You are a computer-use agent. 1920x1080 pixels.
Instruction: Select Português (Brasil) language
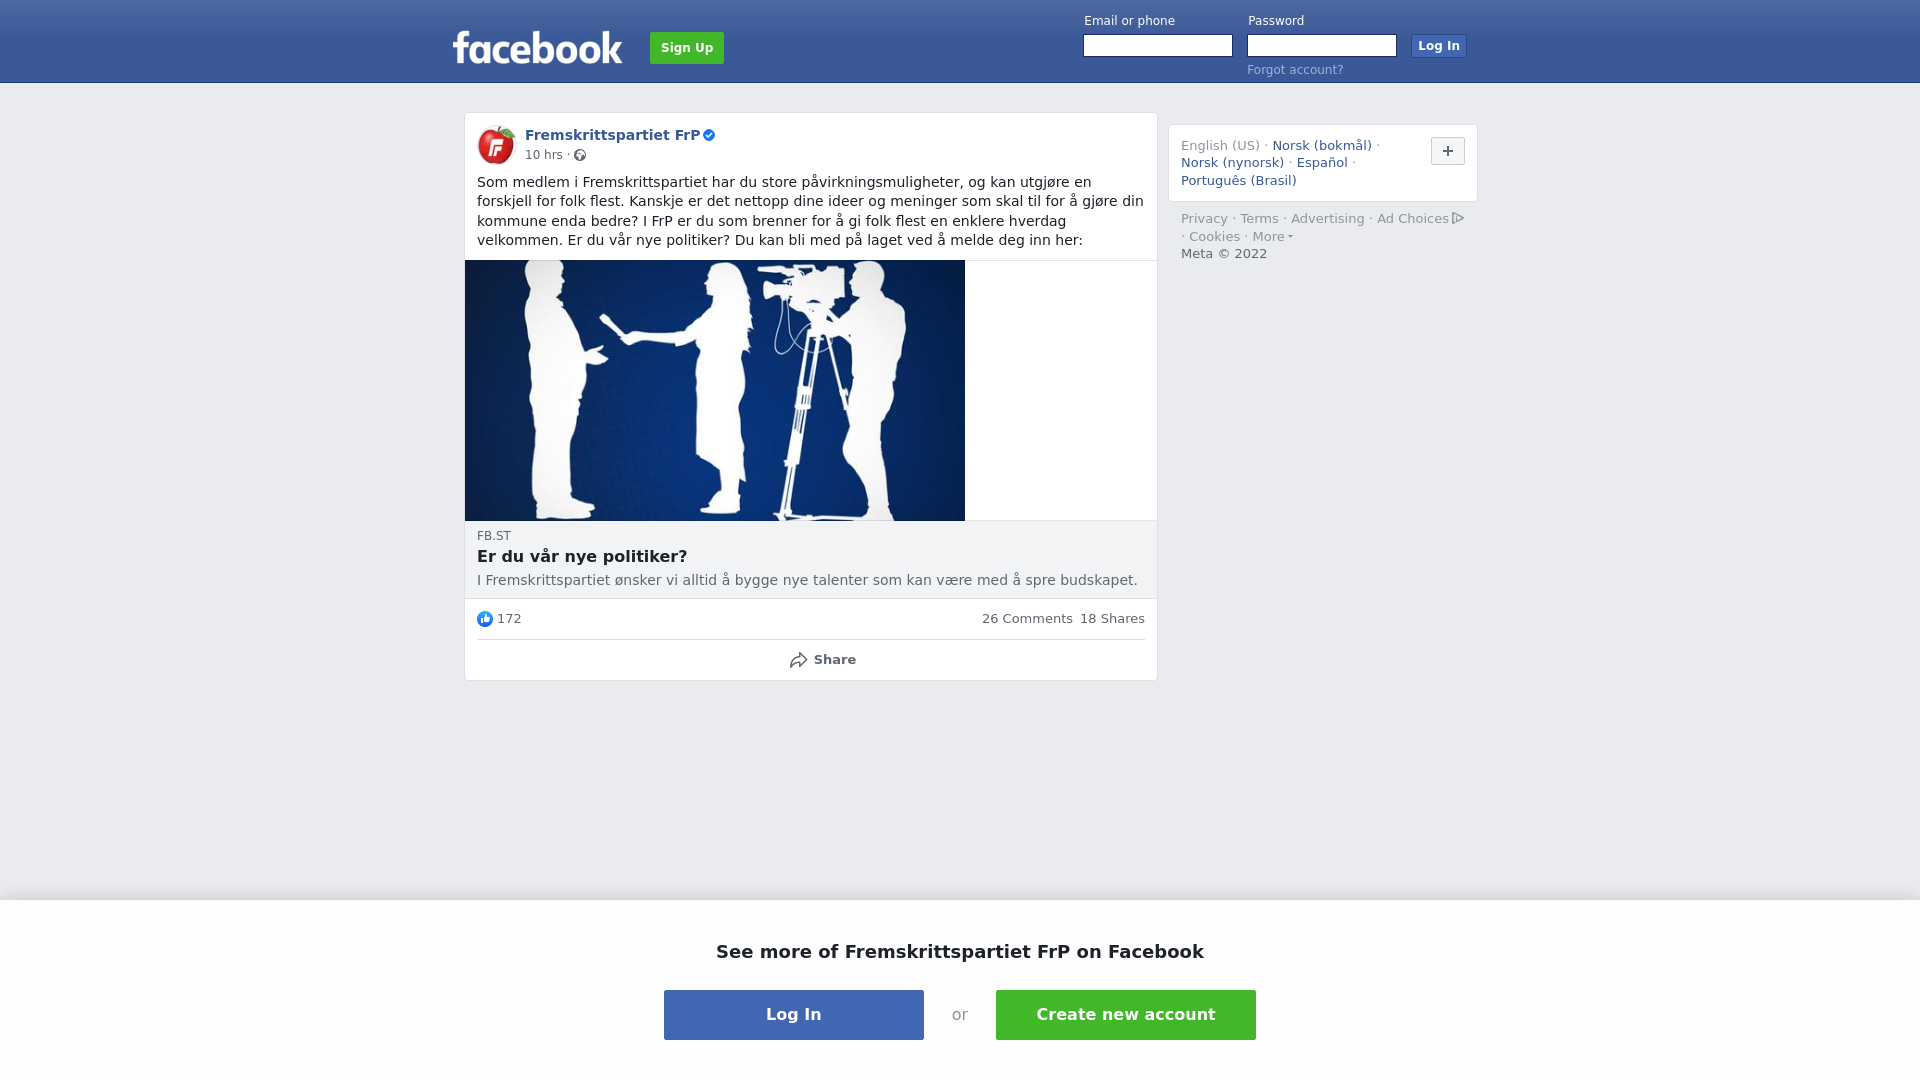pyautogui.click(x=1238, y=181)
